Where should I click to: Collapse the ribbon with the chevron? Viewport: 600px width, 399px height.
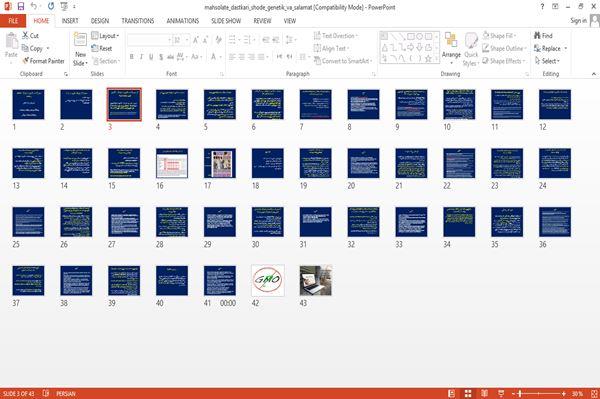coord(593,74)
